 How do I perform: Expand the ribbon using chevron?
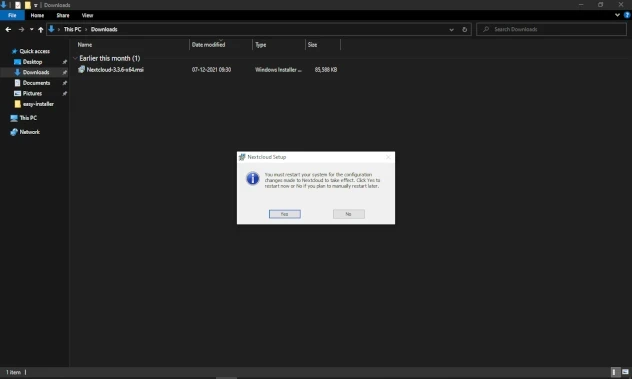(617, 15)
